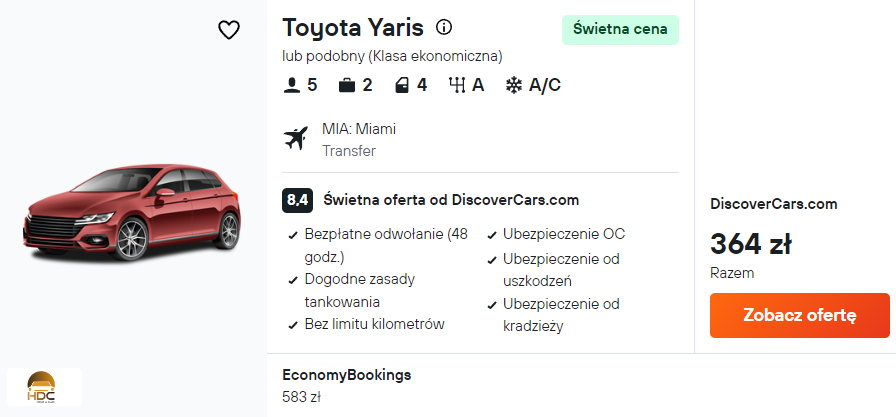Click the air conditioning snowflake icon
Image resolution: width=896 pixels, height=417 pixels.
[514, 85]
